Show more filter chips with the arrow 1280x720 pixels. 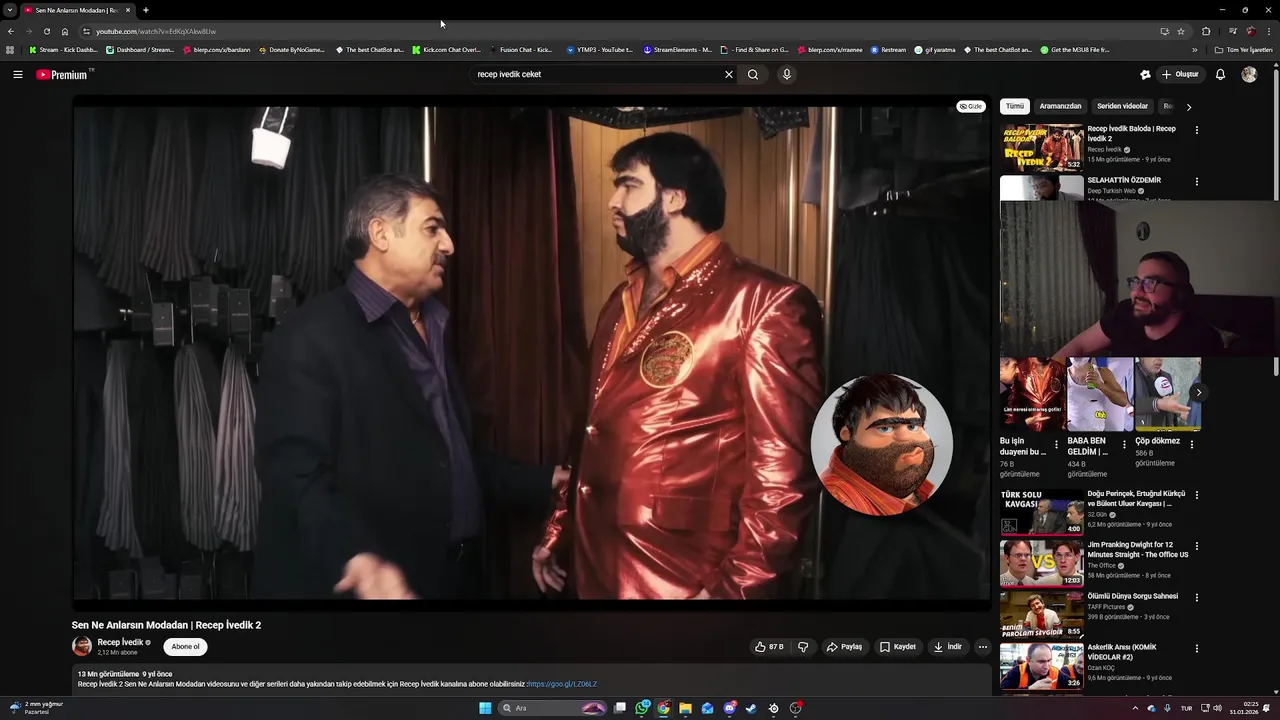click(x=1188, y=107)
